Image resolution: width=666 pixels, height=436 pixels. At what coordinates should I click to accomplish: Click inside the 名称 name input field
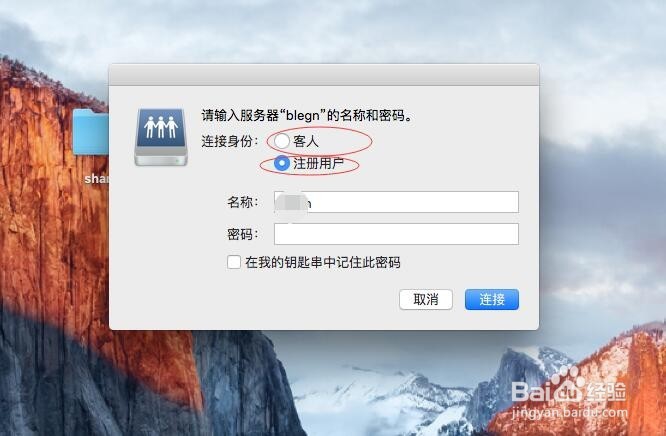point(396,202)
